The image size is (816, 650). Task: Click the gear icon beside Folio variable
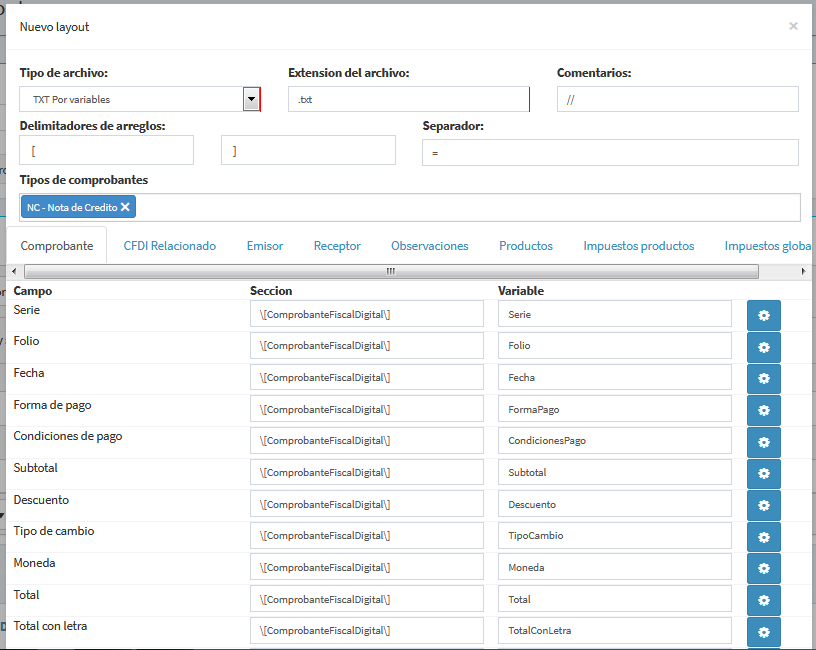pyautogui.click(x=763, y=347)
